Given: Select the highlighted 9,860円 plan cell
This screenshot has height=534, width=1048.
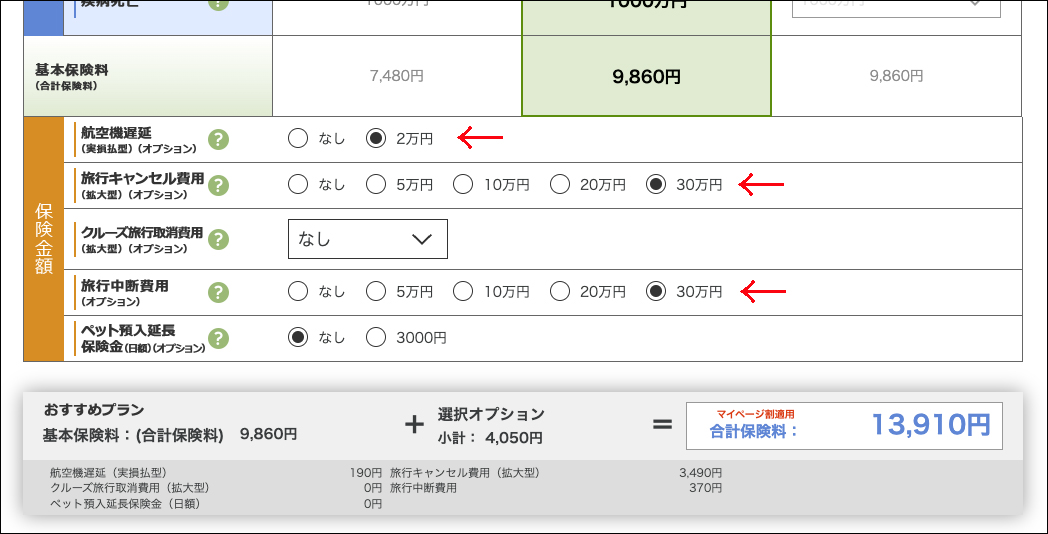Looking at the screenshot, I should pos(646,76).
